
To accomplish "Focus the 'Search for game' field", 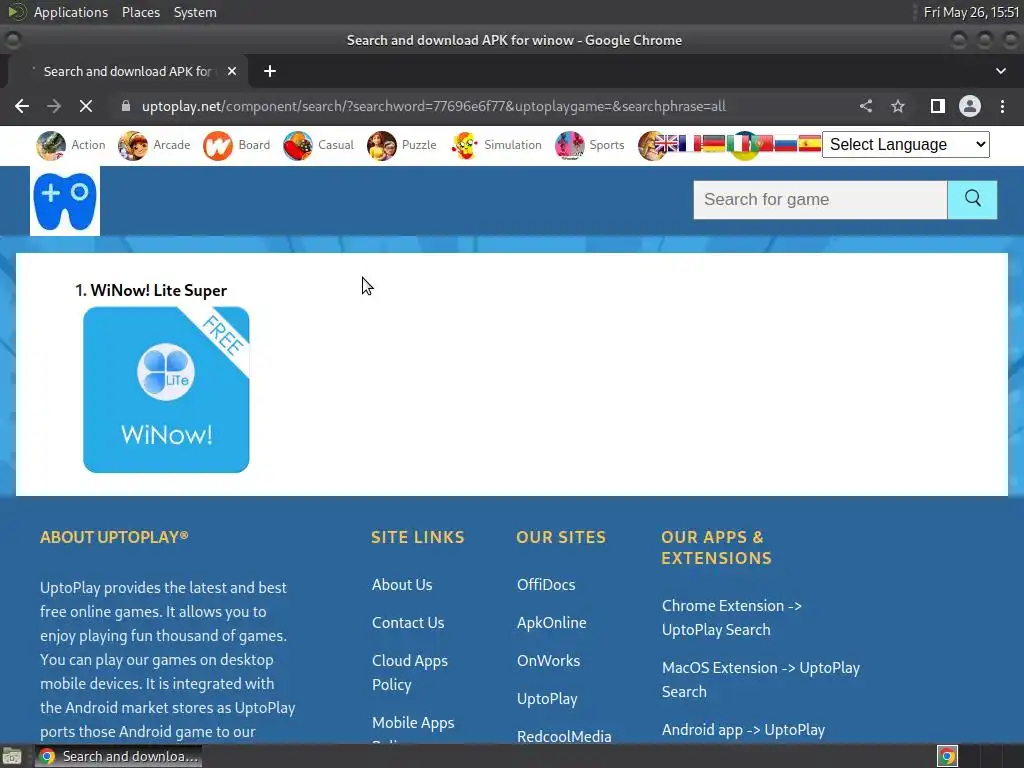I will pyautogui.click(x=820, y=199).
